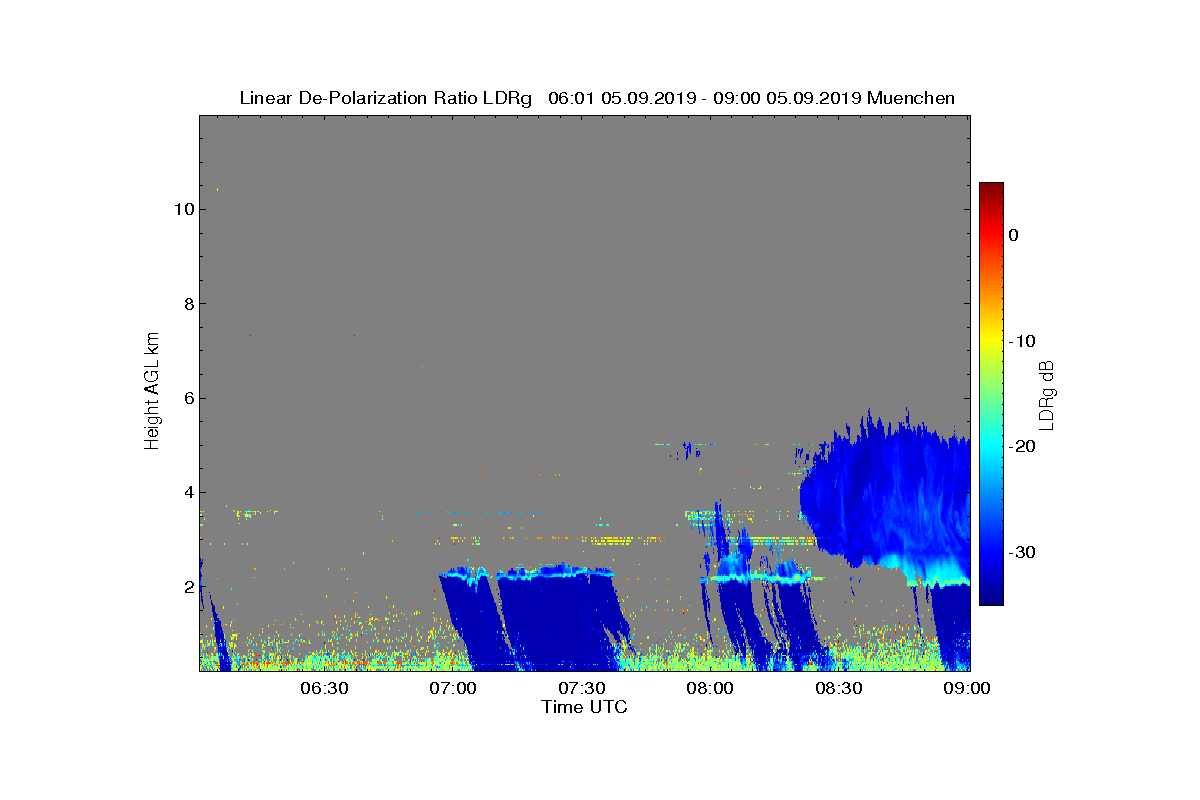Click the colorbar value -10
1200x800 pixels.
pyautogui.click(x=1022, y=341)
